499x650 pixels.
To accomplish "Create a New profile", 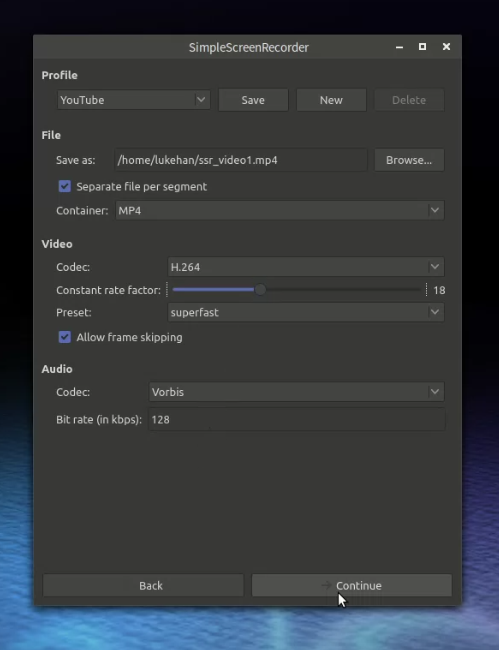I will 331,100.
